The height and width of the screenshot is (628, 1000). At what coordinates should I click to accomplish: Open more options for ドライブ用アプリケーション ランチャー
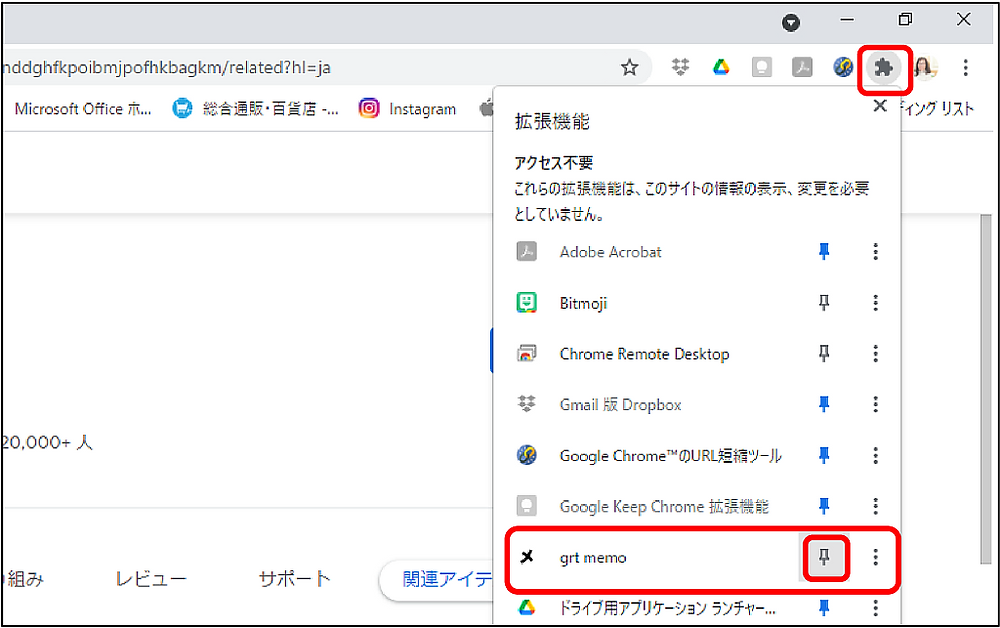(x=876, y=608)
